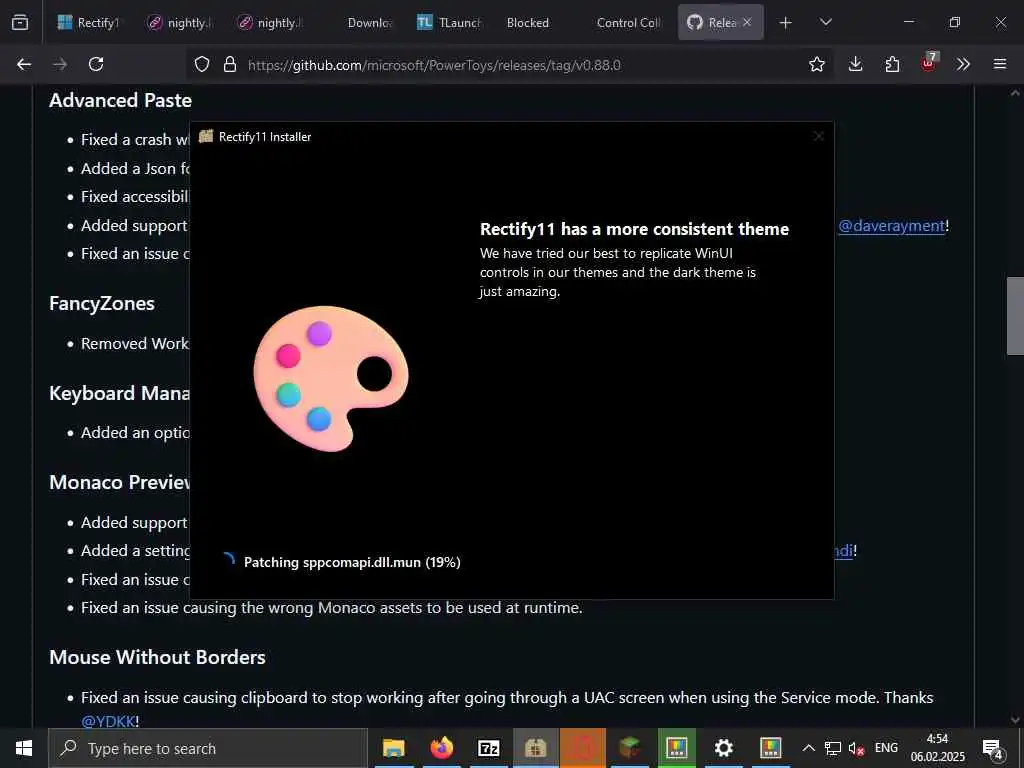Screen dimensions: 1024x768
Task: Switch to the Control Collection tab
Action: (x=628, y=22)
